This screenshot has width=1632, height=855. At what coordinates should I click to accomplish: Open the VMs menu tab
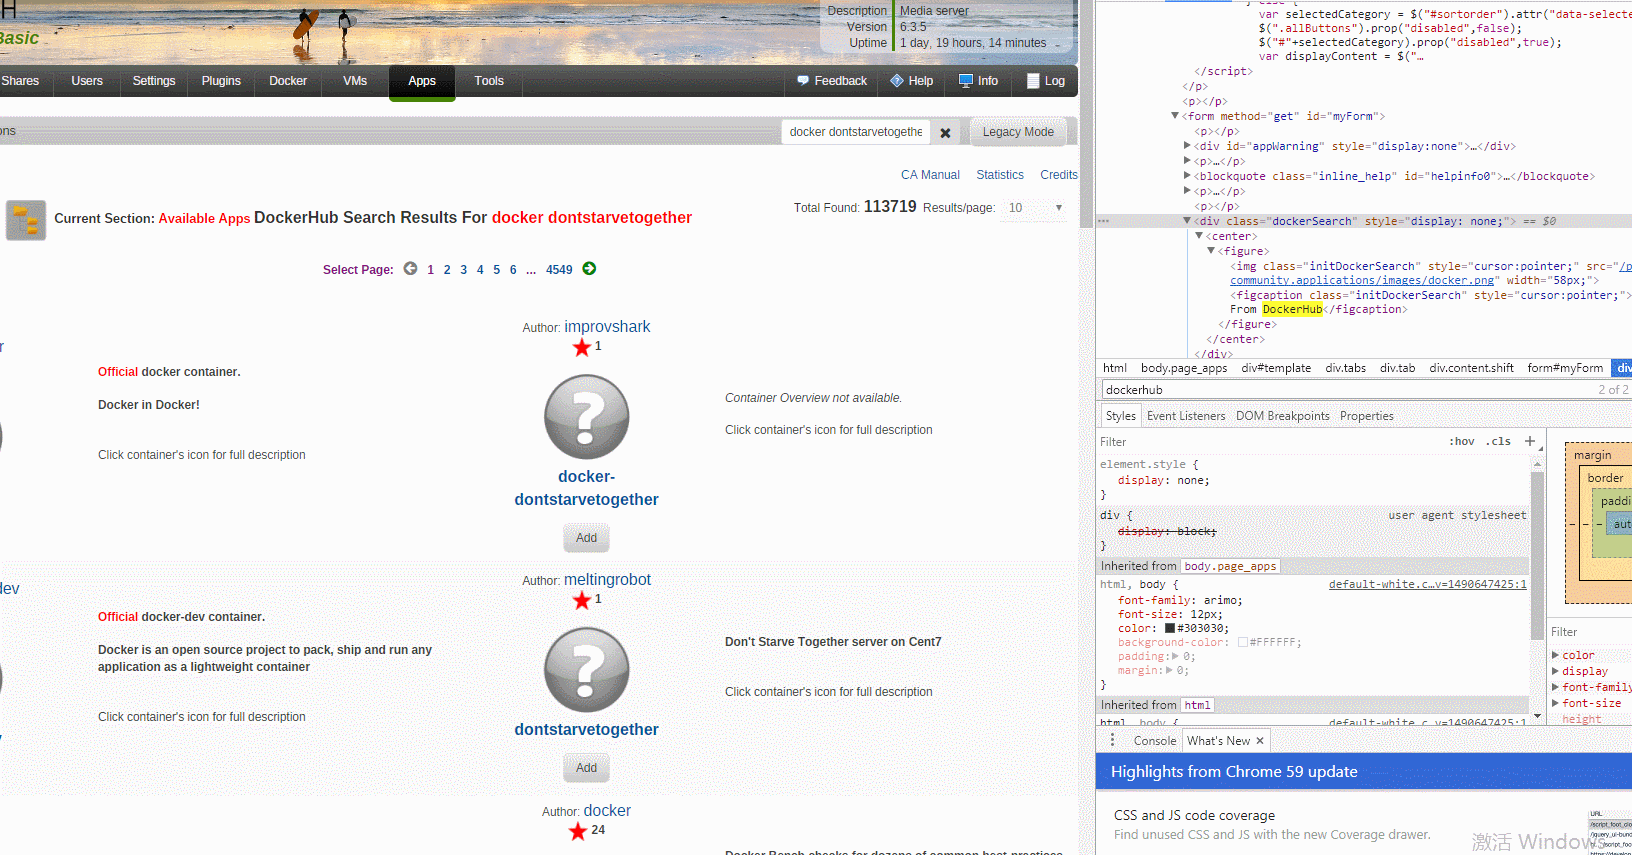tap(355, 81)
